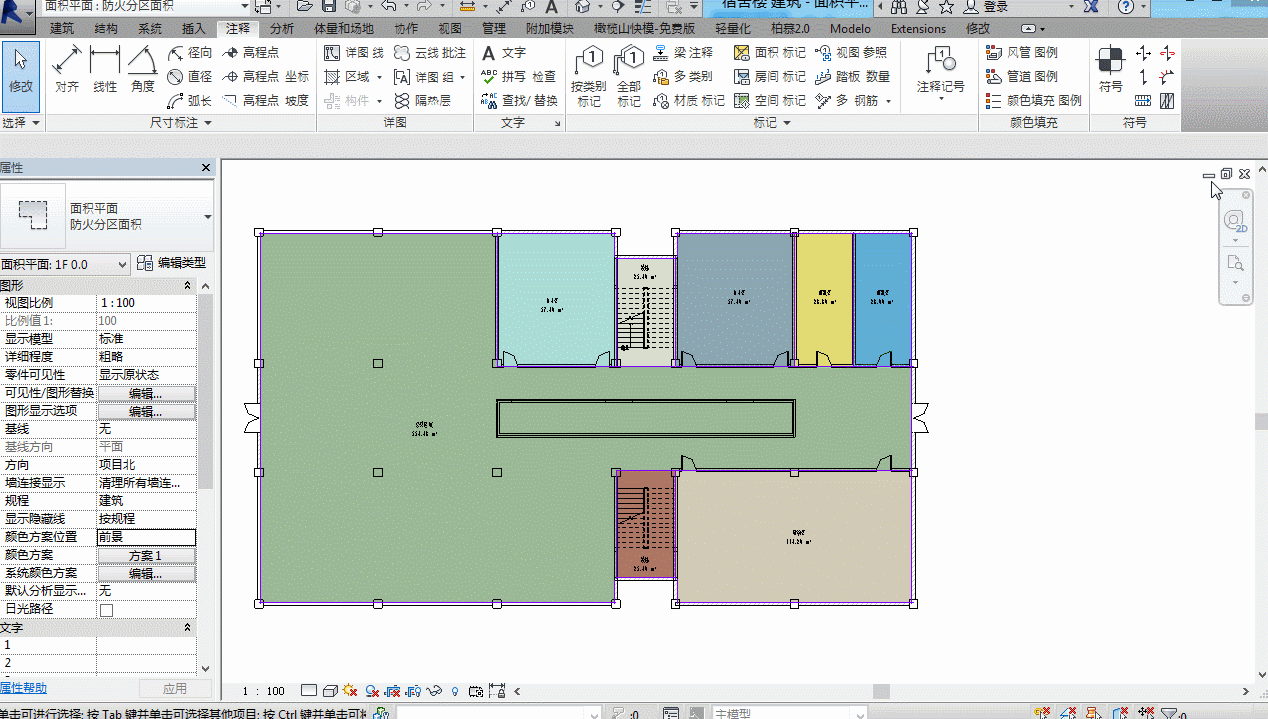Click the 1 : 100 view scale control
This screenshot has height=719, width=1268.
point(265,691)
